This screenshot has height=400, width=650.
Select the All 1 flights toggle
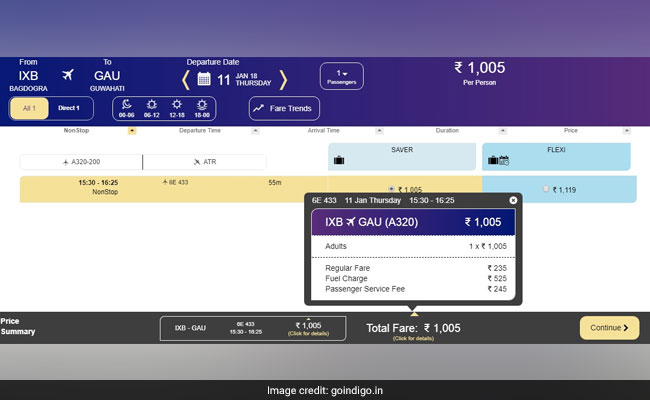[x=29, y=108]
